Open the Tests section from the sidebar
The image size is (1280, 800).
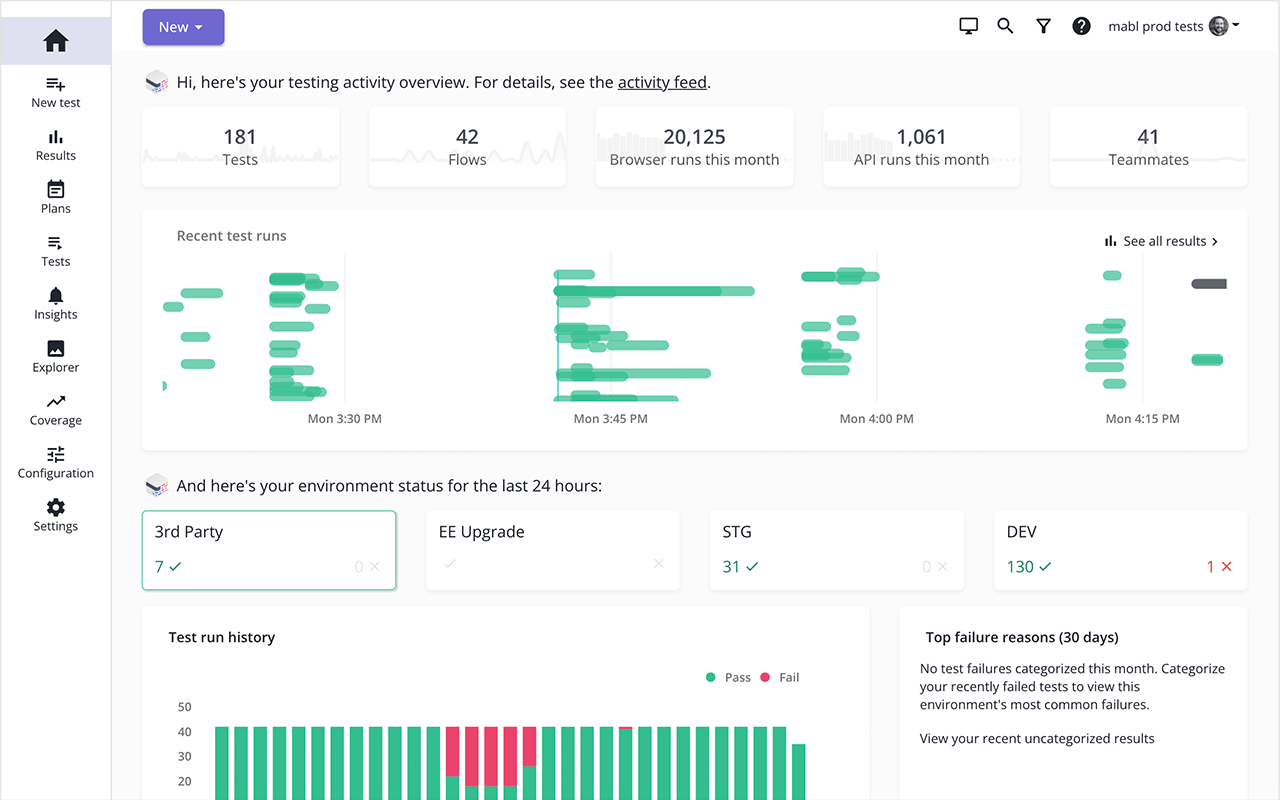55,246
